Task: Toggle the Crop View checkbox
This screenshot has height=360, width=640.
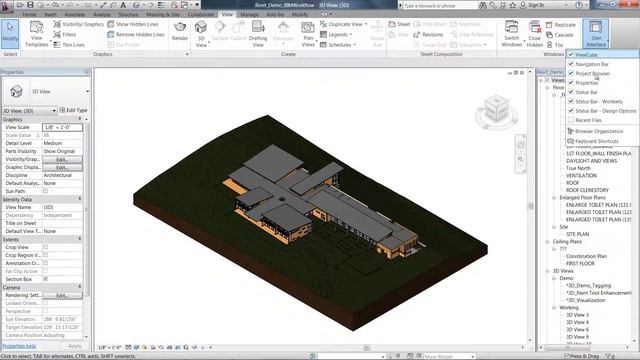Action: [45, 247]
